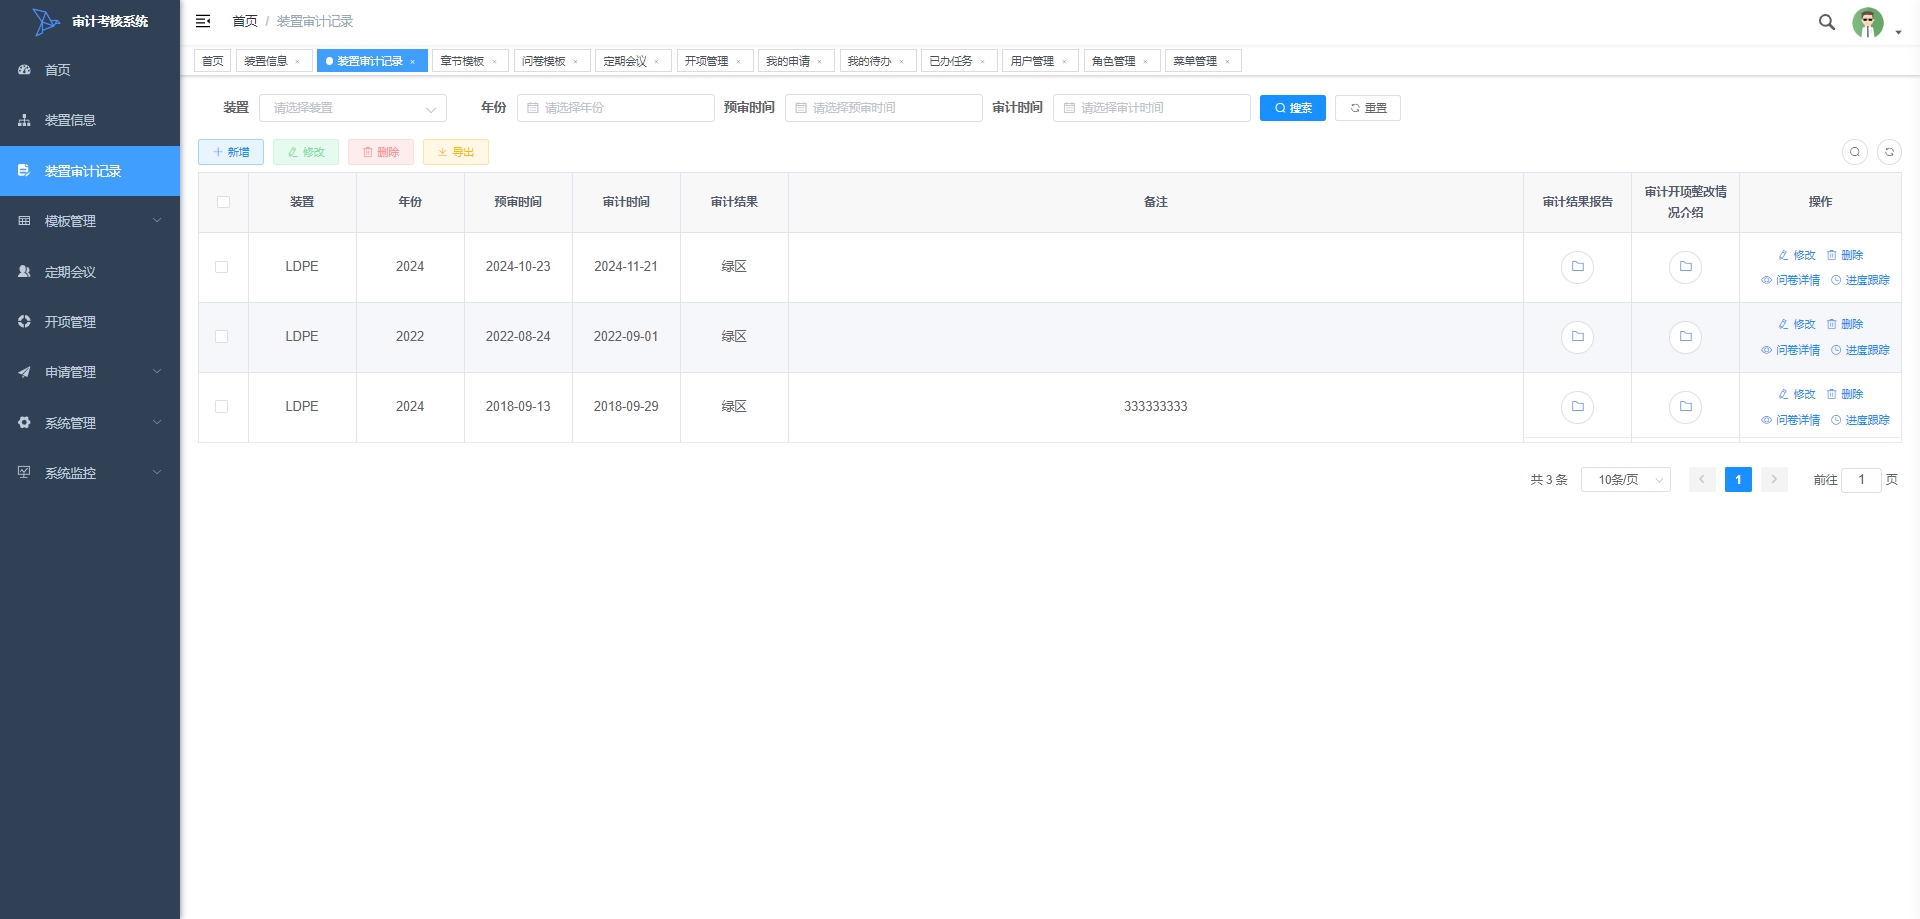Click the round refresh table icon
This screenshot has width=1920, height=919.
[x=1889, y=152]
